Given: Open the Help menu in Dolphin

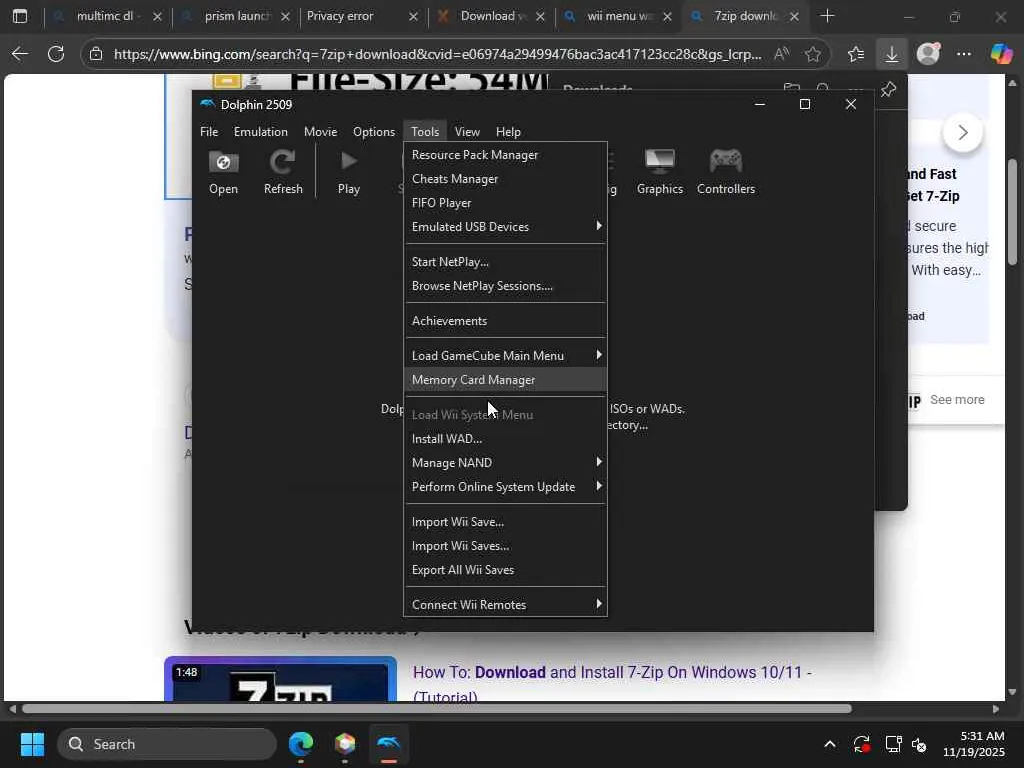Looking at the screenshot, I should [508, 132].
